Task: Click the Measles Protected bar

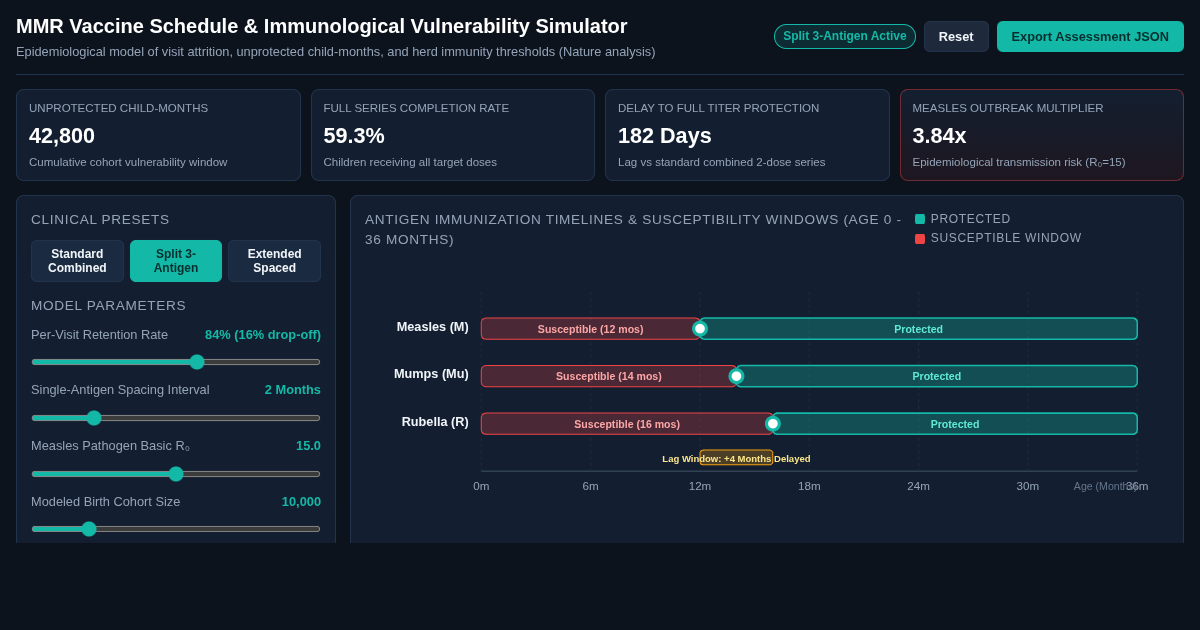Action: [x=918, y=329]
